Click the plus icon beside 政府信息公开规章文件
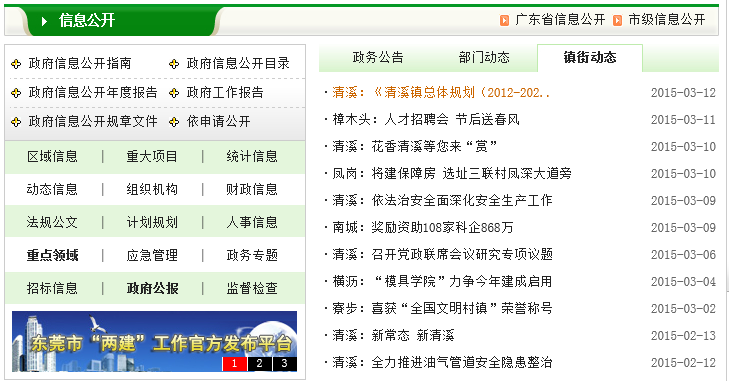This screenshot has width=729, height=381. pyautogui.click(x=16, y=122)
